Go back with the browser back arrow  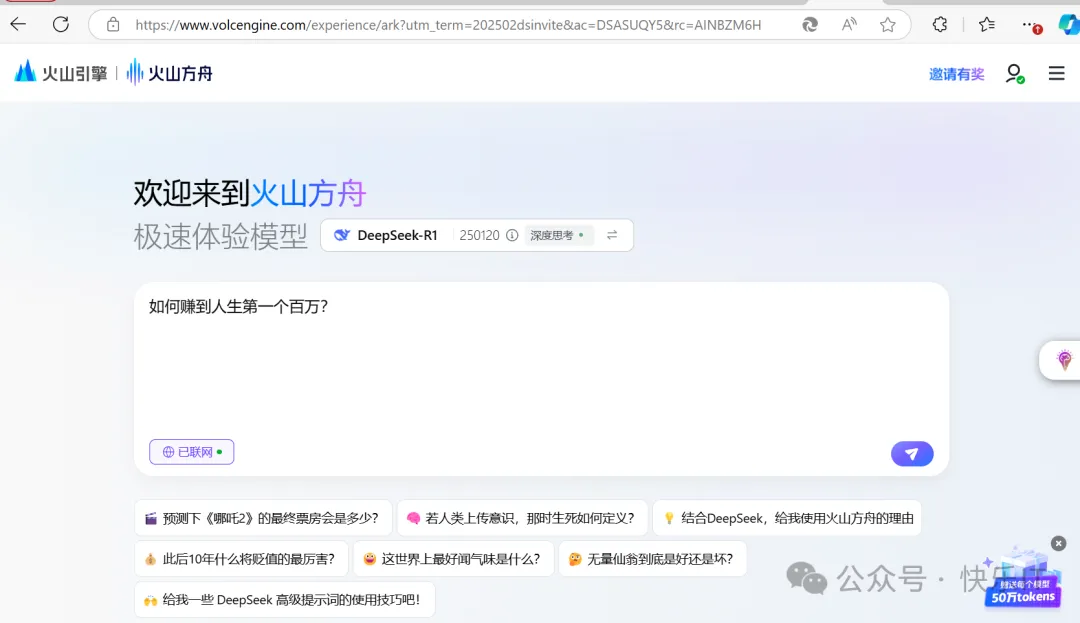click(x=19, y=25)
